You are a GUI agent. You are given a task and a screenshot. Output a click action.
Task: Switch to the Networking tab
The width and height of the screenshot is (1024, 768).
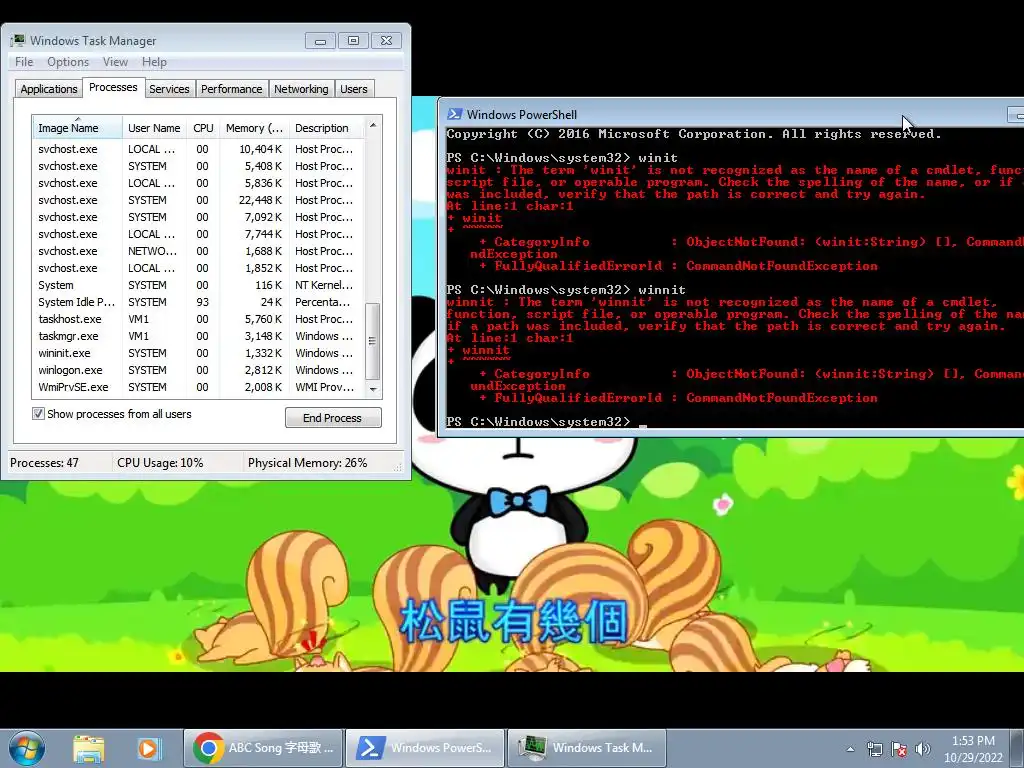(301, 89)
